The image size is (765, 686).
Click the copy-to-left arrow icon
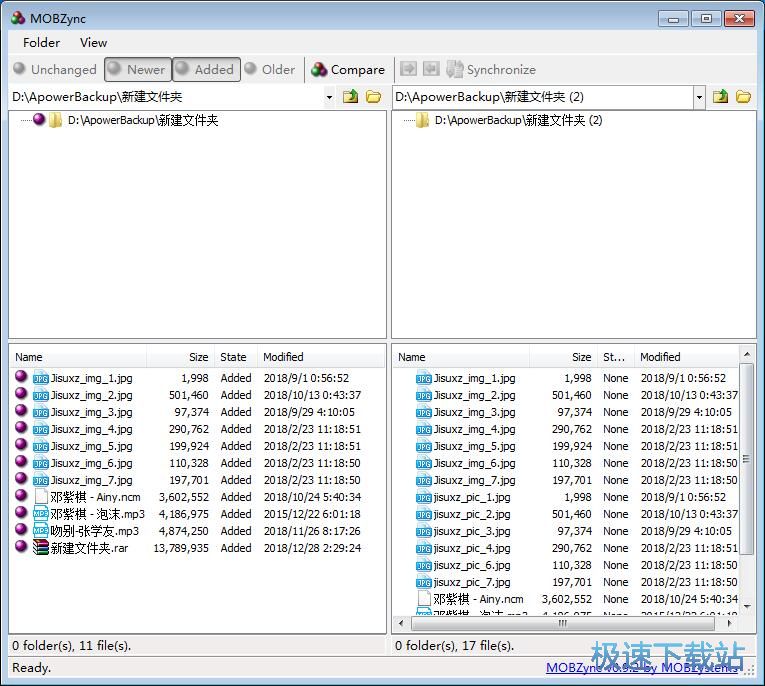tap(431, 69)
